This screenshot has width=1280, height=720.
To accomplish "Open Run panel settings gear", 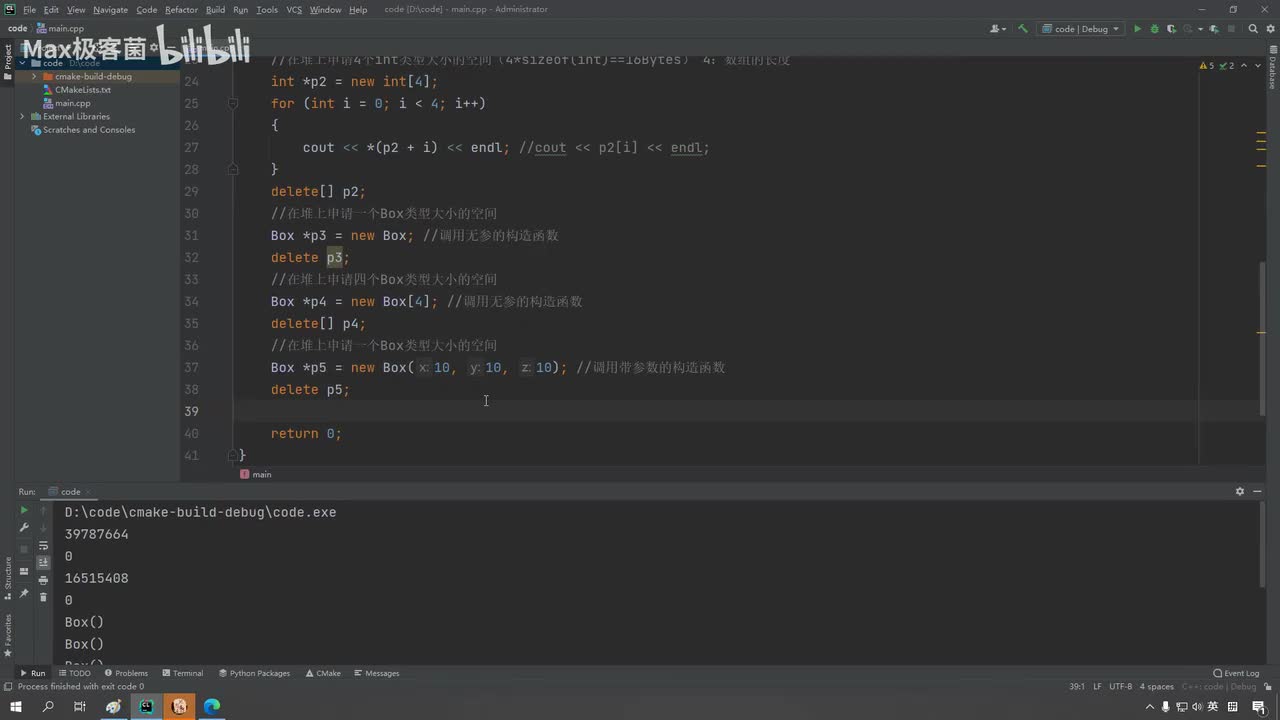I will pos(1240,491).
